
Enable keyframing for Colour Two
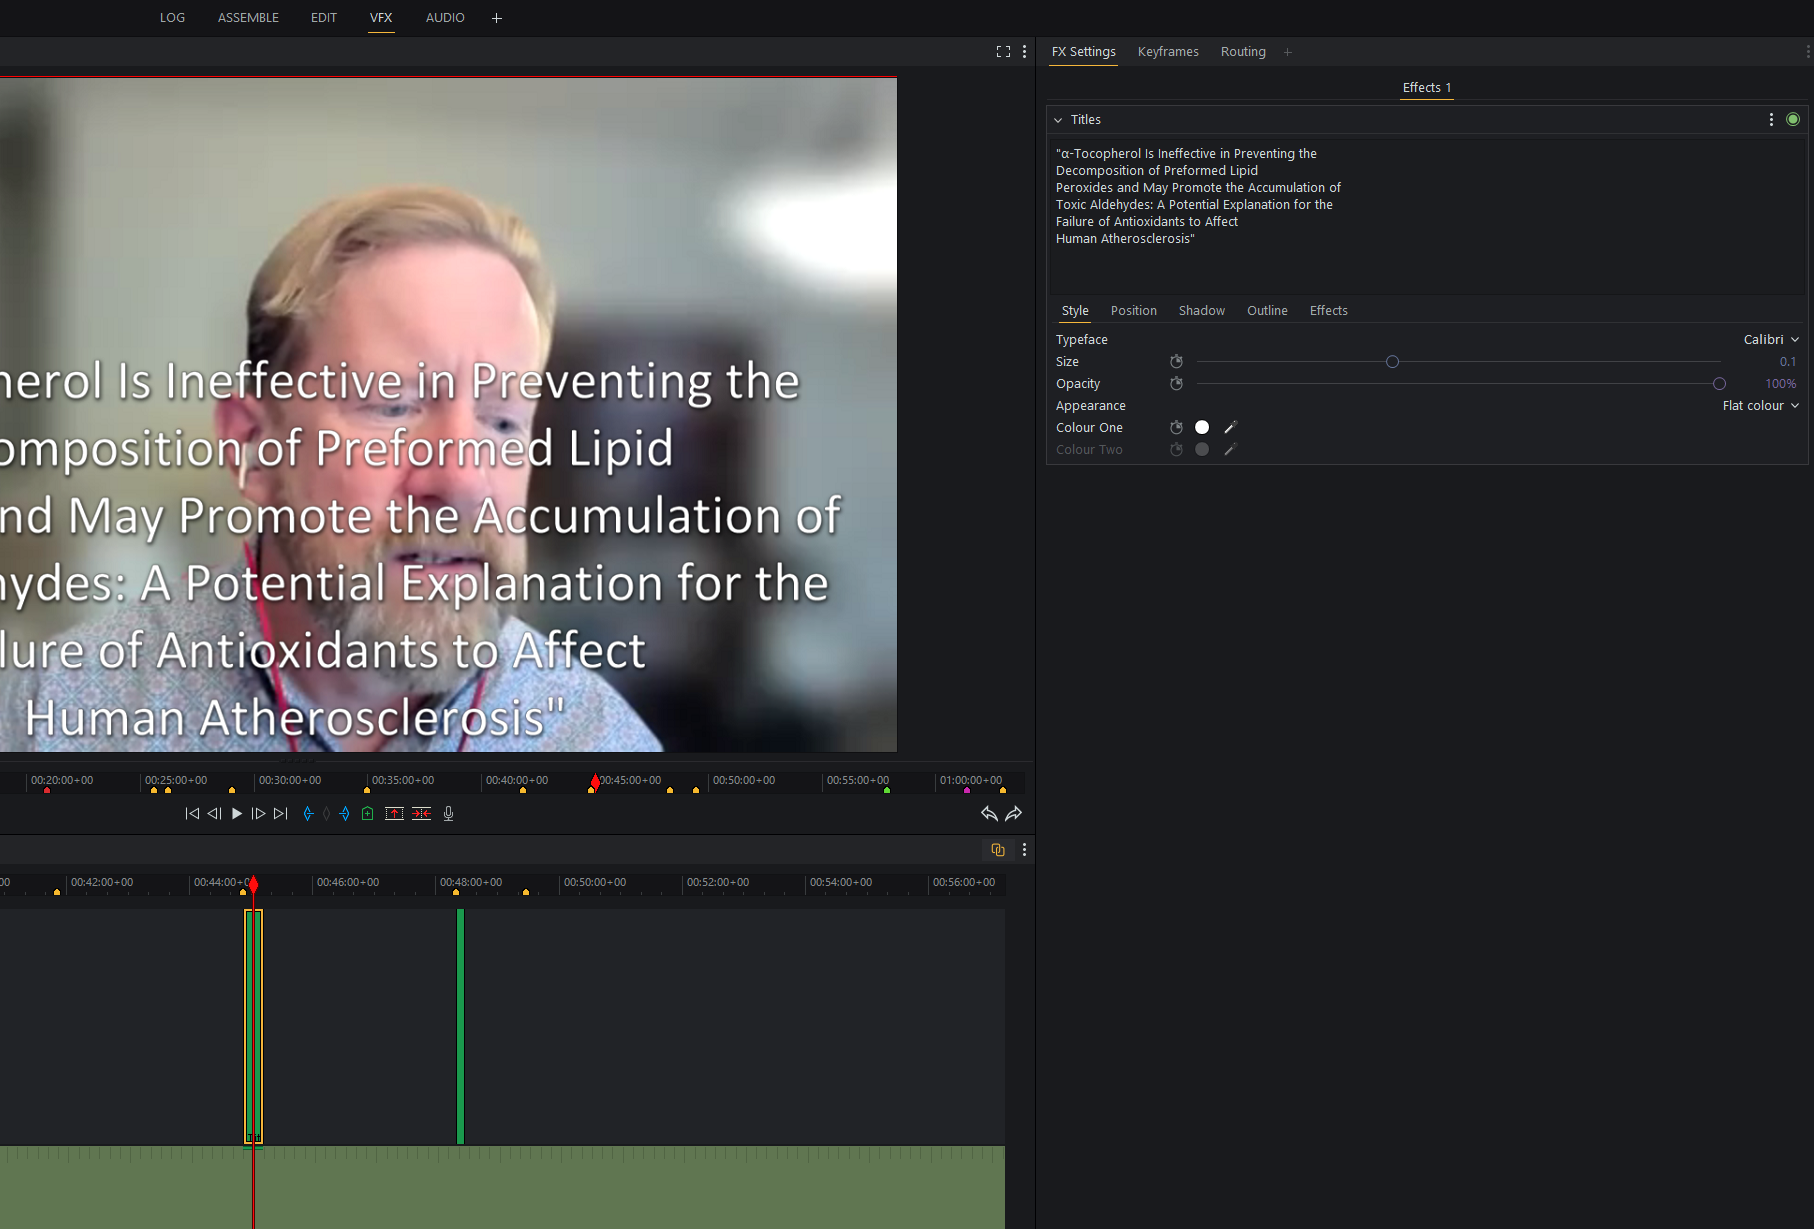click(x=1177, y=450)
